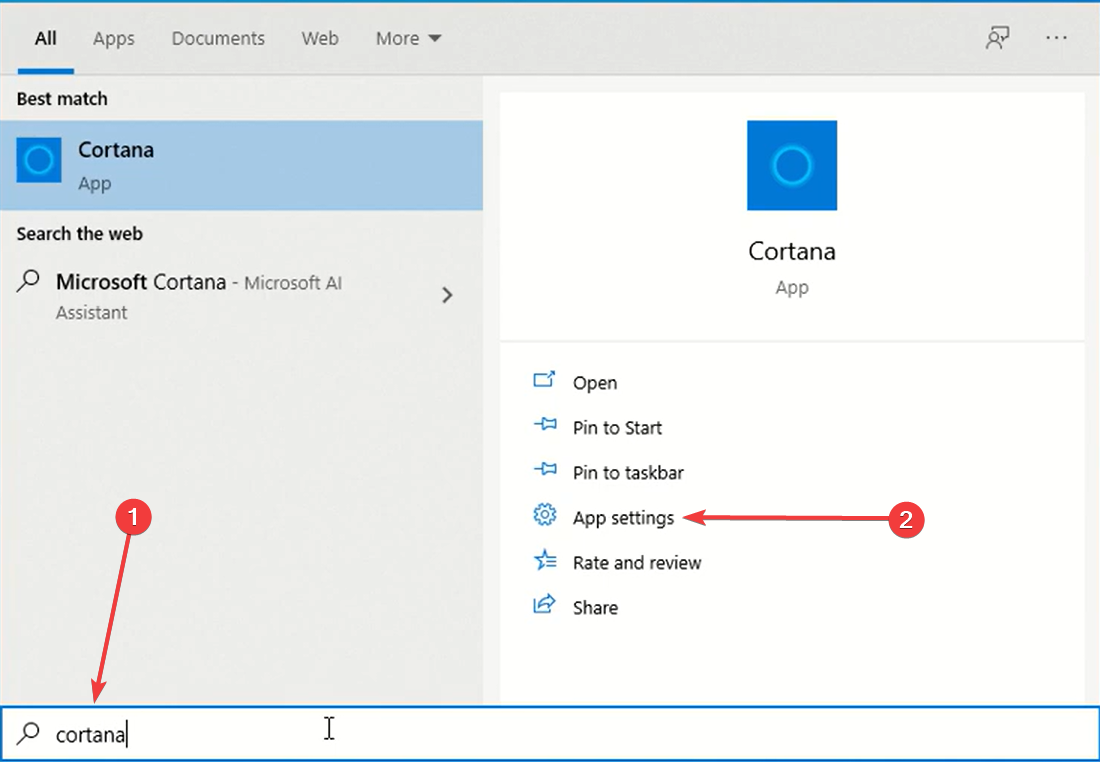The height and width of the screenshot is (762, 1100).
Task: Click the feedback person icon at top right
Action: [x=997, y=38]
